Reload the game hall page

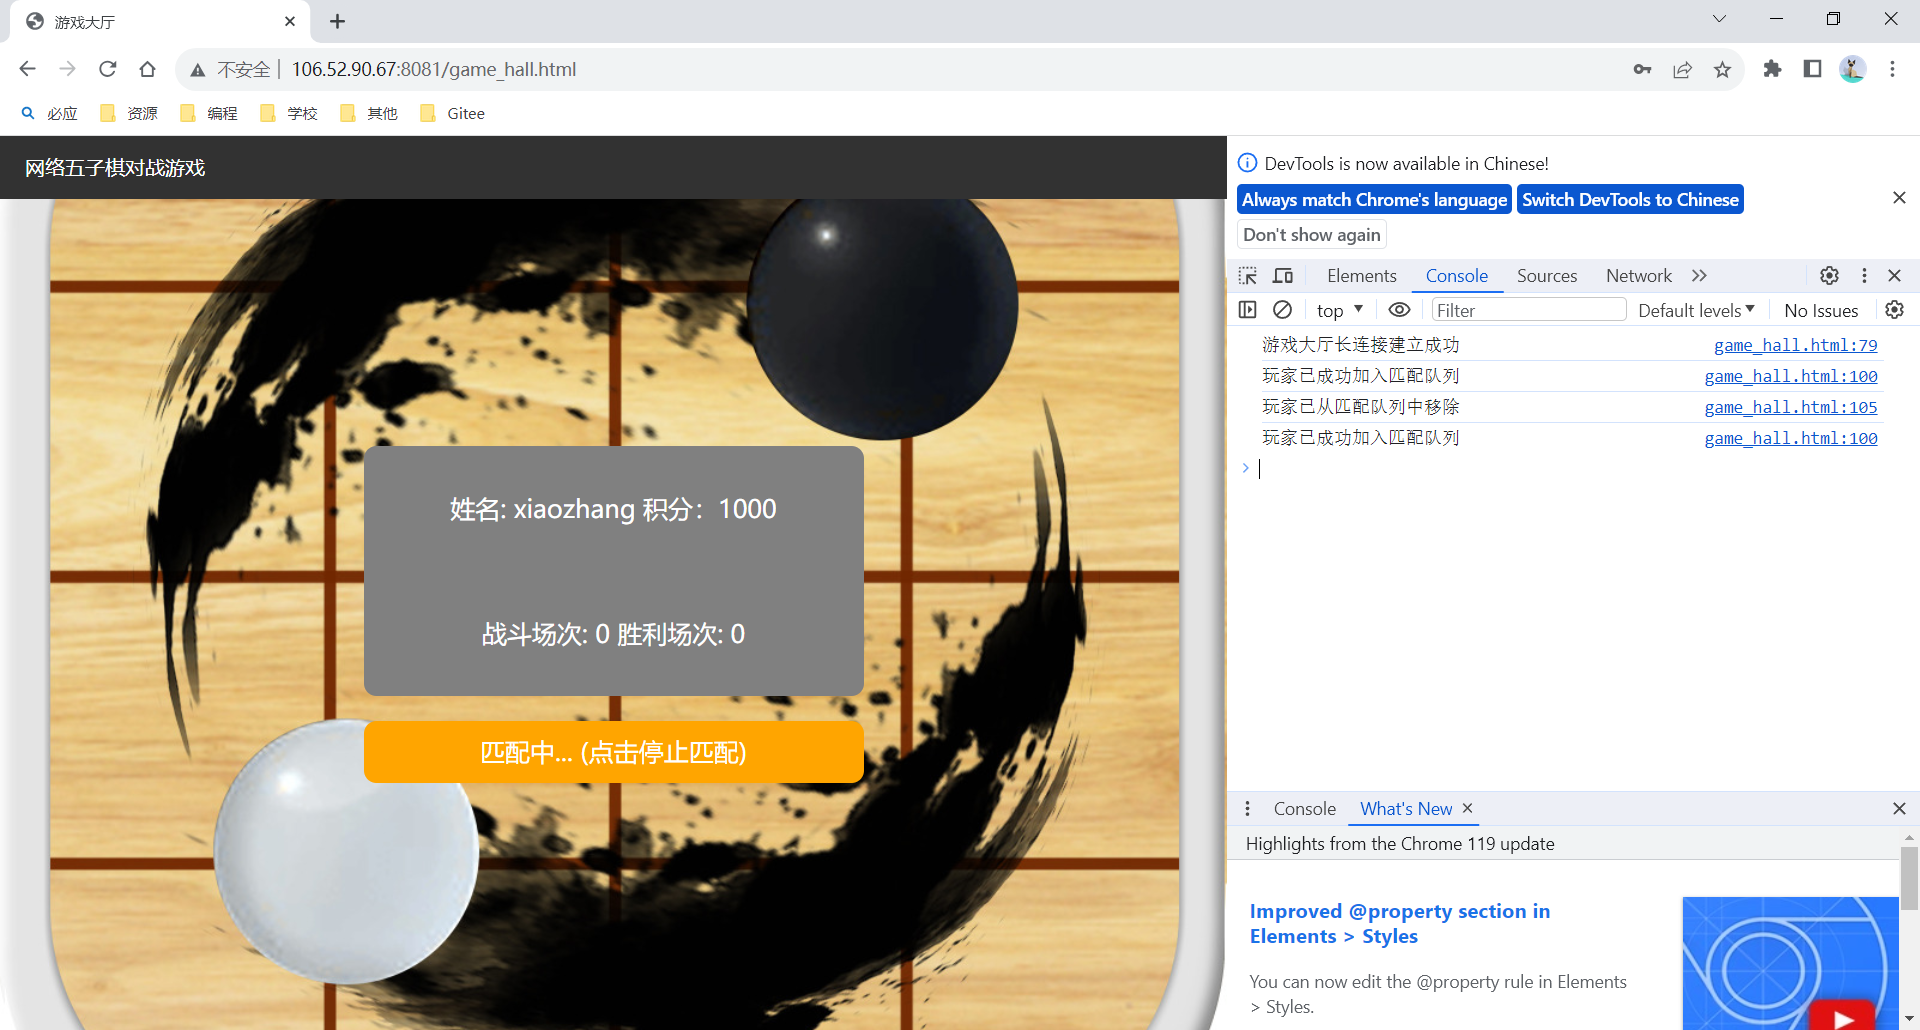pos(108,69)
